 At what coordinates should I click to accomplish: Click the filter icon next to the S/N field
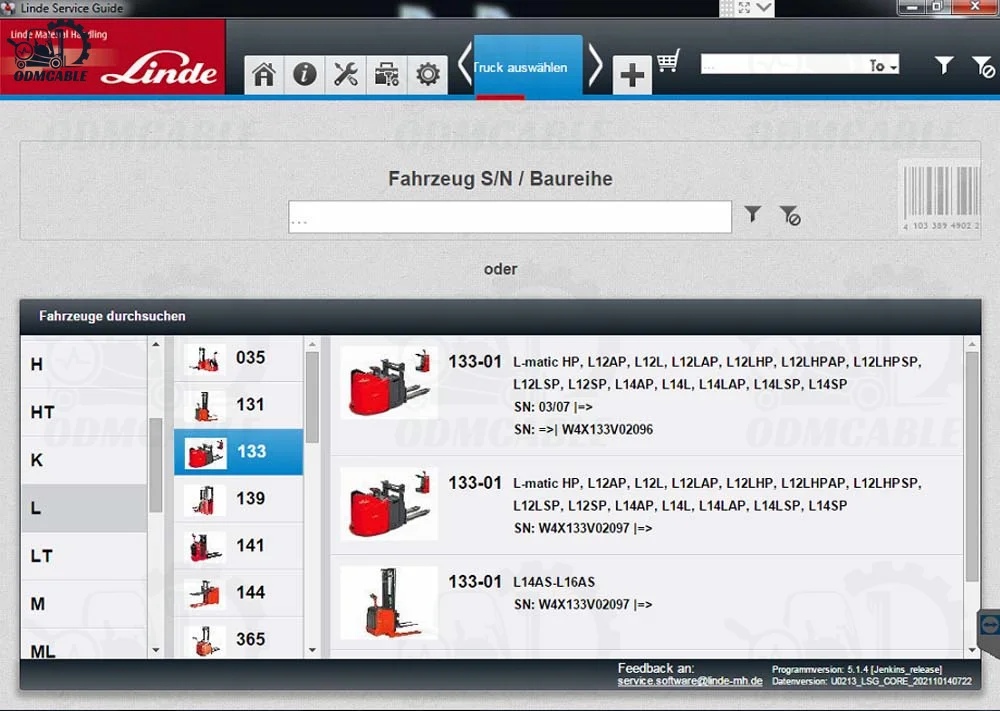click(x=752, y=214)
